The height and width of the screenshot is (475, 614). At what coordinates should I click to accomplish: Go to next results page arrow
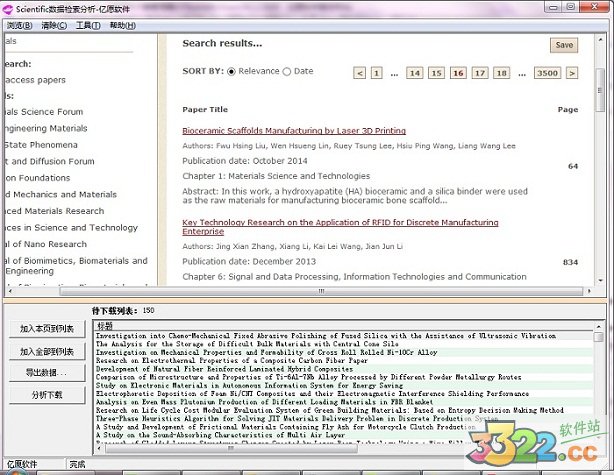point(572,73)
